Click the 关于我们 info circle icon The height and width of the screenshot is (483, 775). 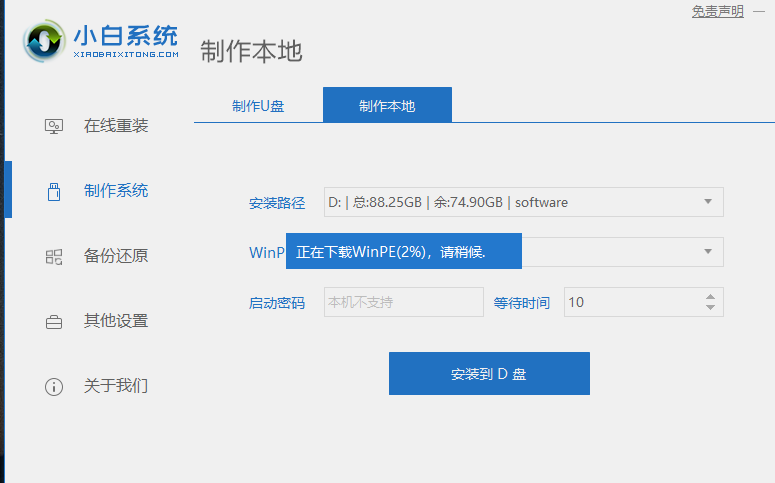click(54, 386)
